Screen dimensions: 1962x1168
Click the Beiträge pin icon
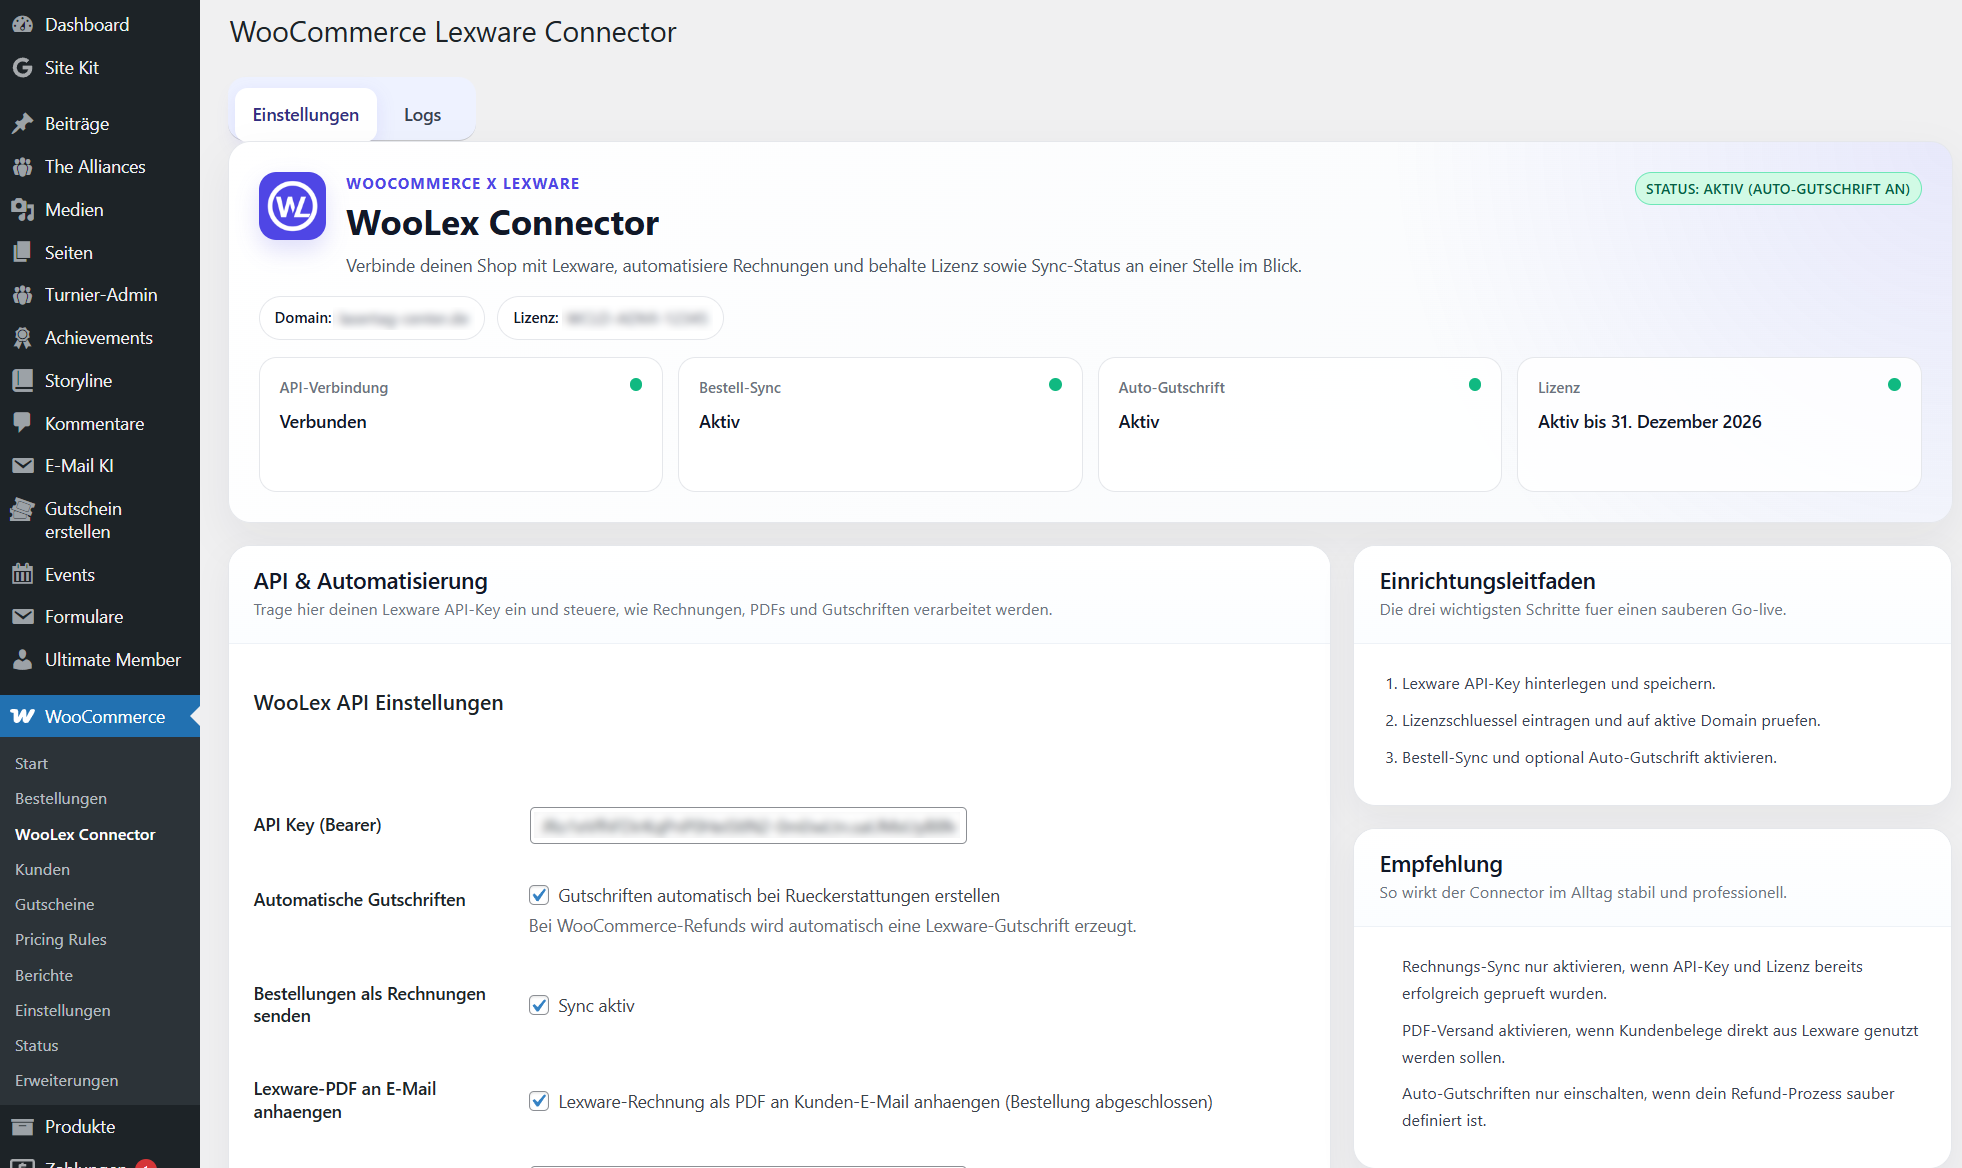tap(22, 124)
